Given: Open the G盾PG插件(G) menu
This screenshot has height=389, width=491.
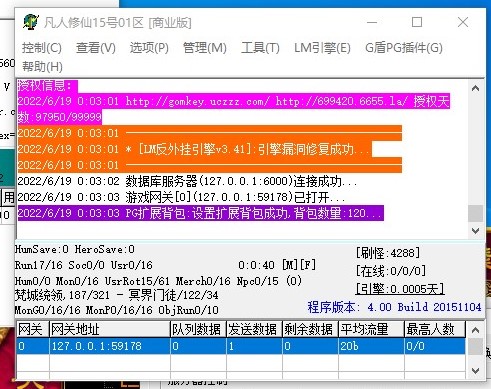Looking at the screenshot, I should 404,48.
